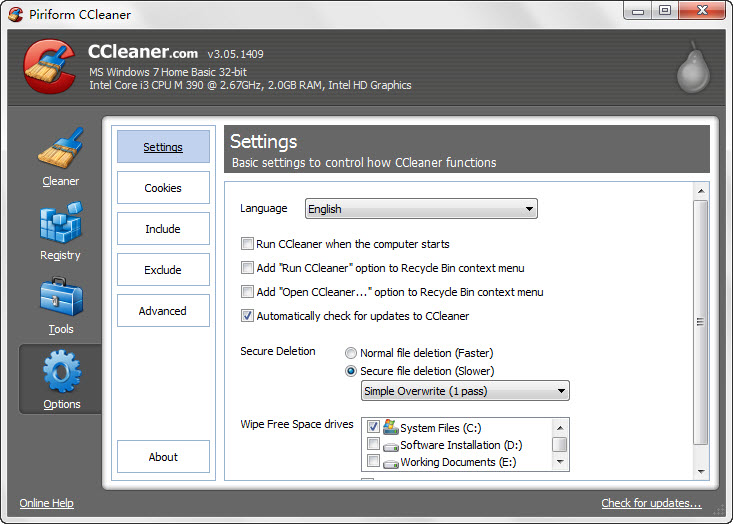Click Check for updates link
Viewport: 733px width, 524px height.
pos(651,503)
